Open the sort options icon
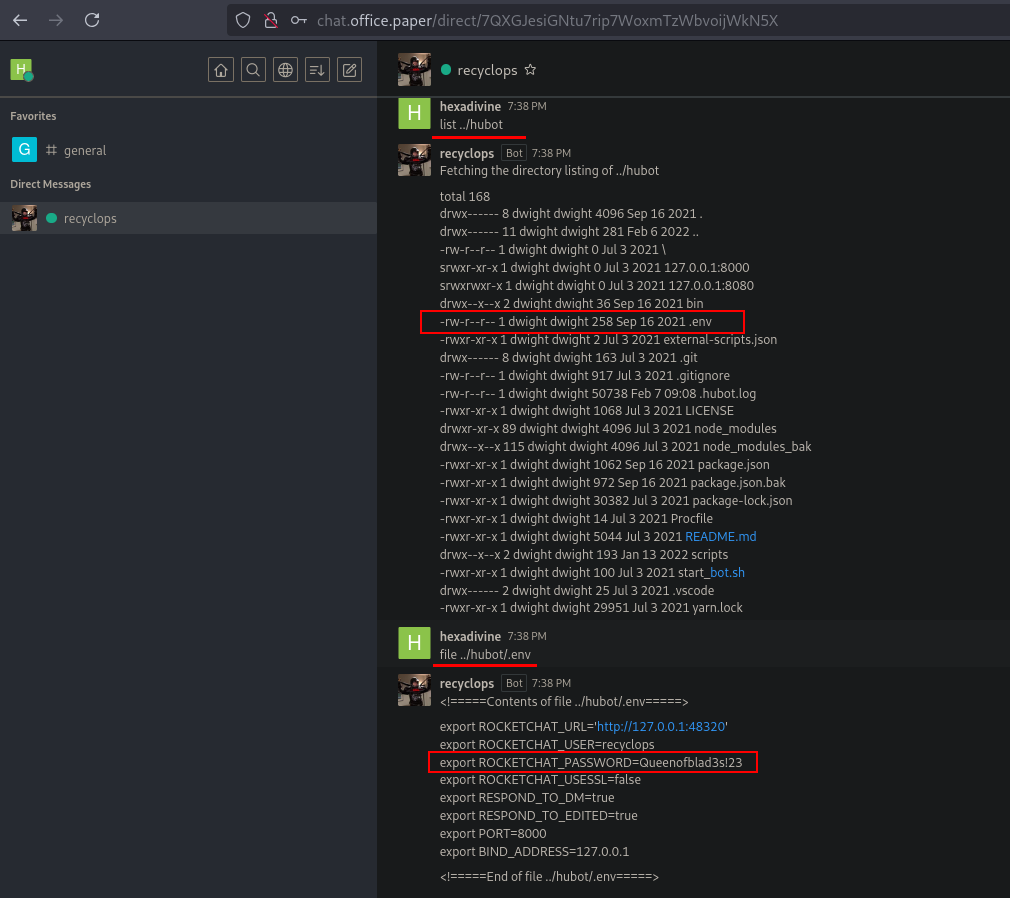 [317, 70]
